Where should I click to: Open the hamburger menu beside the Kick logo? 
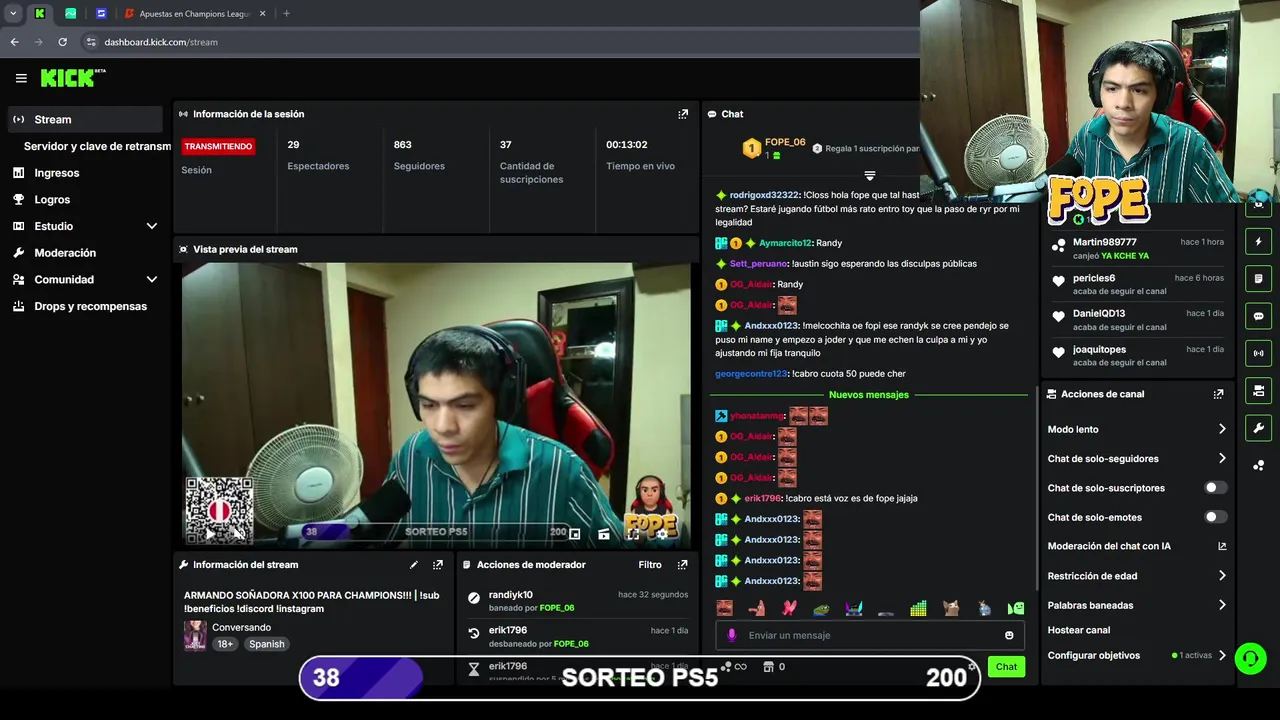coord(21,78)
